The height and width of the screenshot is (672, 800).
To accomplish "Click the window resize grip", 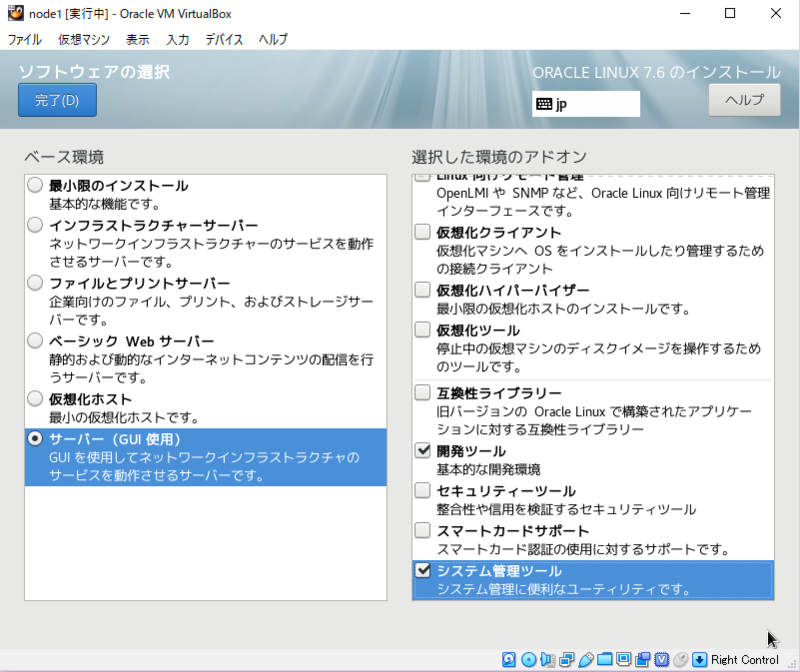I will pos(792,664).
